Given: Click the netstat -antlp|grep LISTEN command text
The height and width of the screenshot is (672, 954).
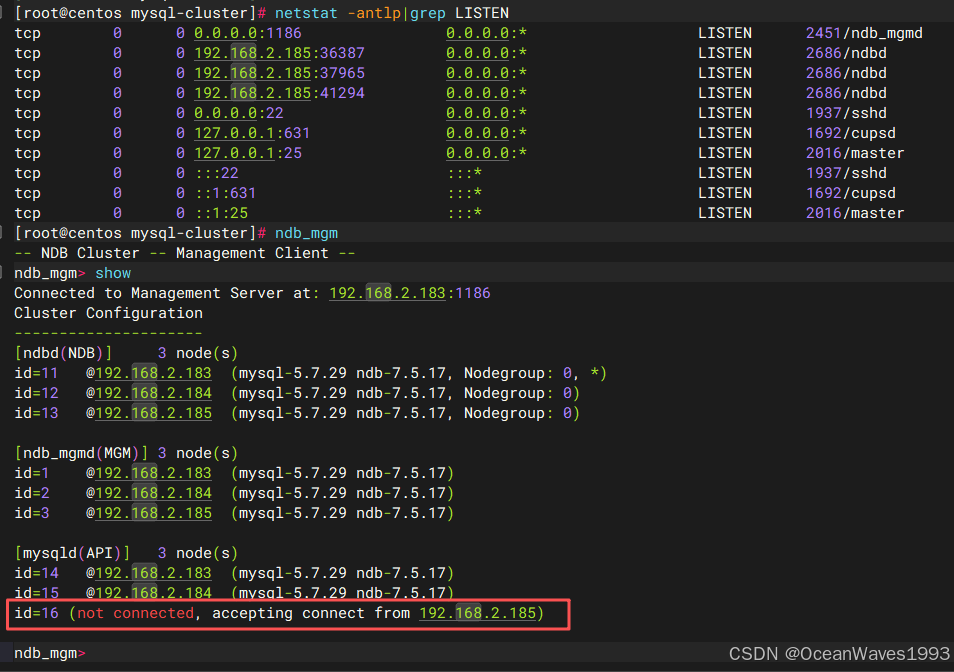Looking at the screenshot, I should coord(391,13).
